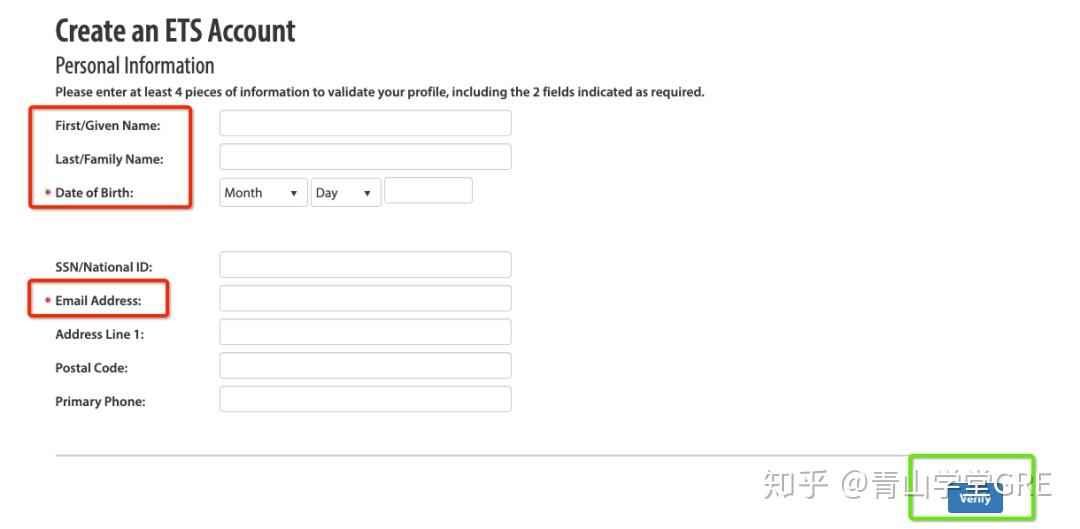Click the Email Address input box
Screen dimensions: 1080x529
click(x=365, y=299)
